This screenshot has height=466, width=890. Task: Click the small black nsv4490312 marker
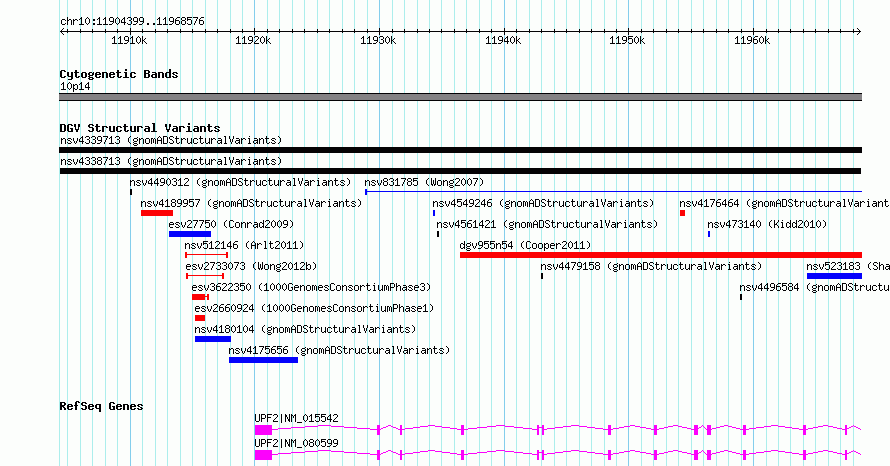(x=131, y=192)
